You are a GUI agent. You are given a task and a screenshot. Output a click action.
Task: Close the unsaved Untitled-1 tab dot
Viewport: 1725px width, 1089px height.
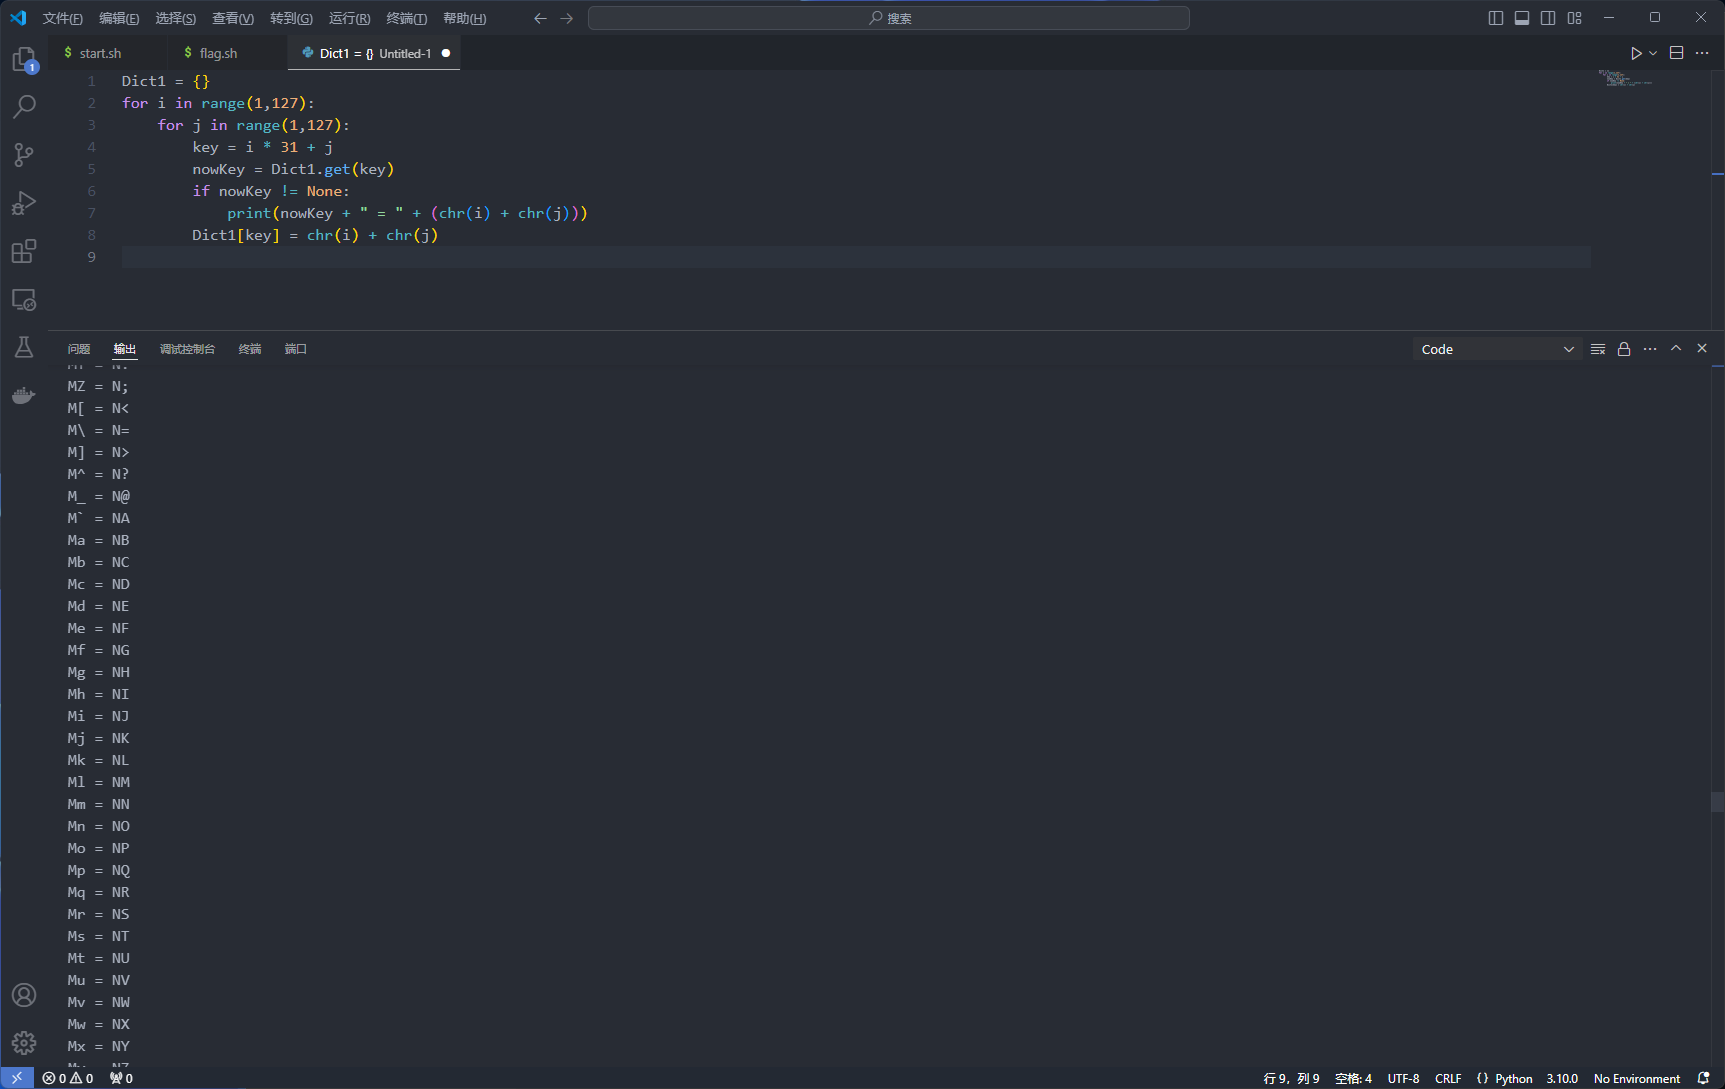446,53
